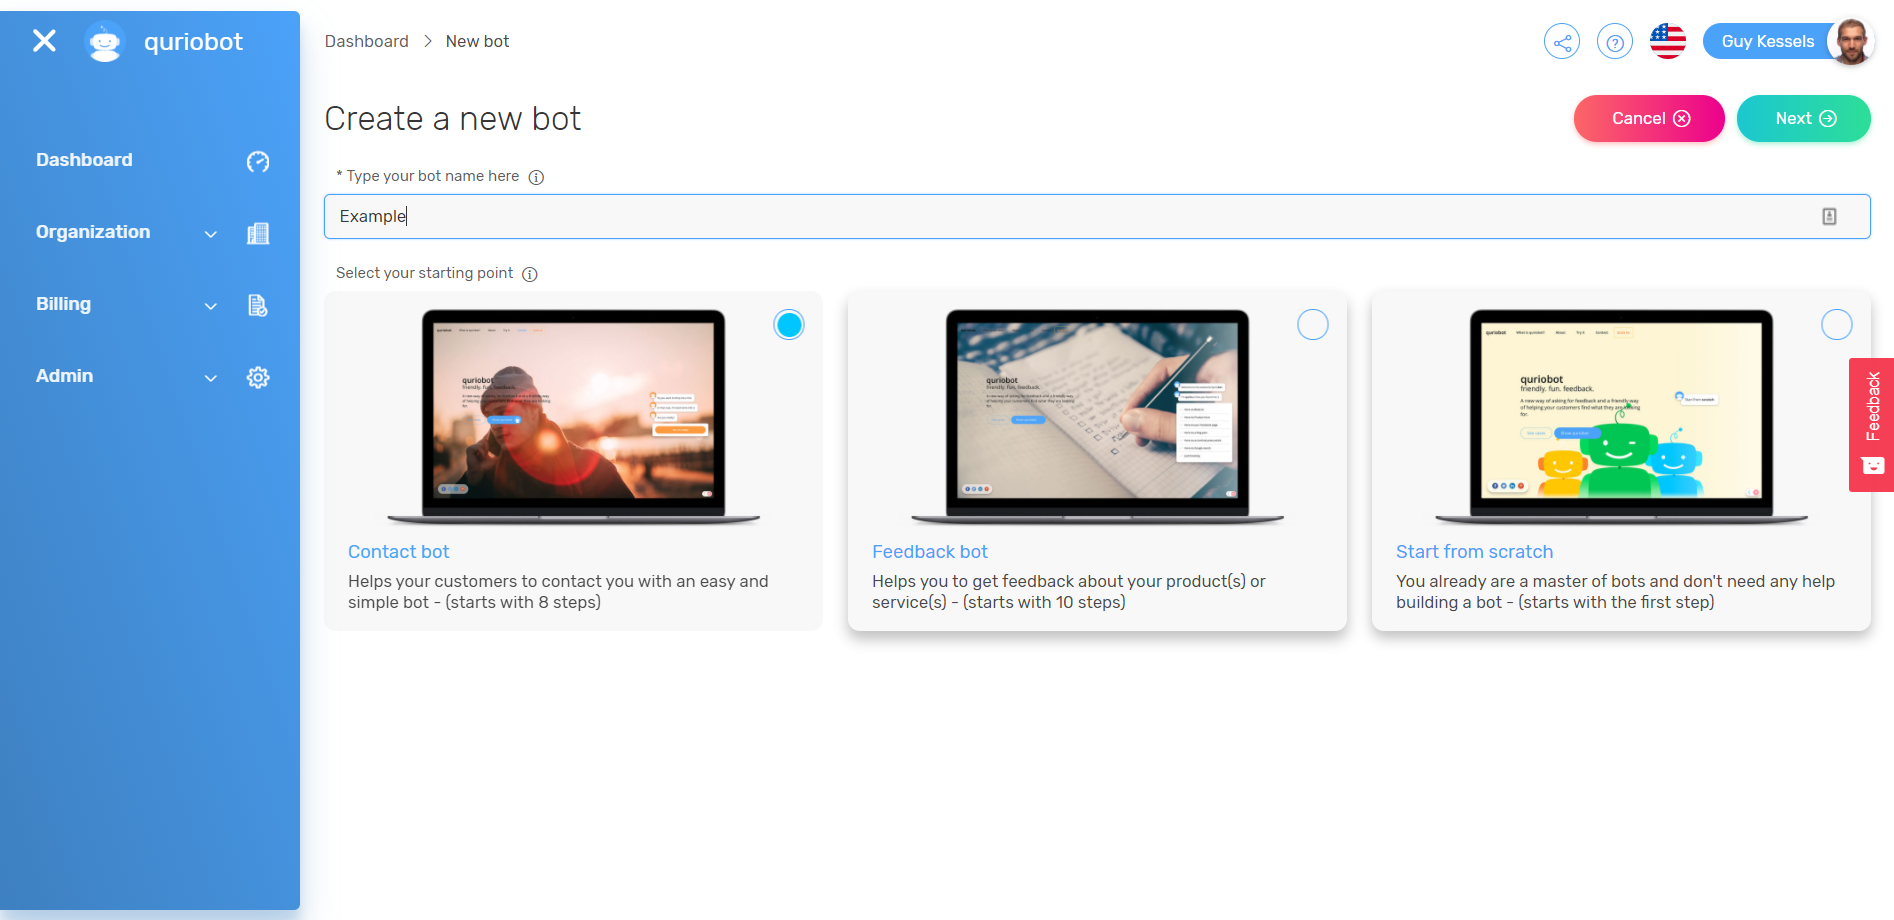Image resolution: width=1894 pixels, height=920 pixels.
Task: Select the Start from scratch radio button
Action: click(1837, 325)
